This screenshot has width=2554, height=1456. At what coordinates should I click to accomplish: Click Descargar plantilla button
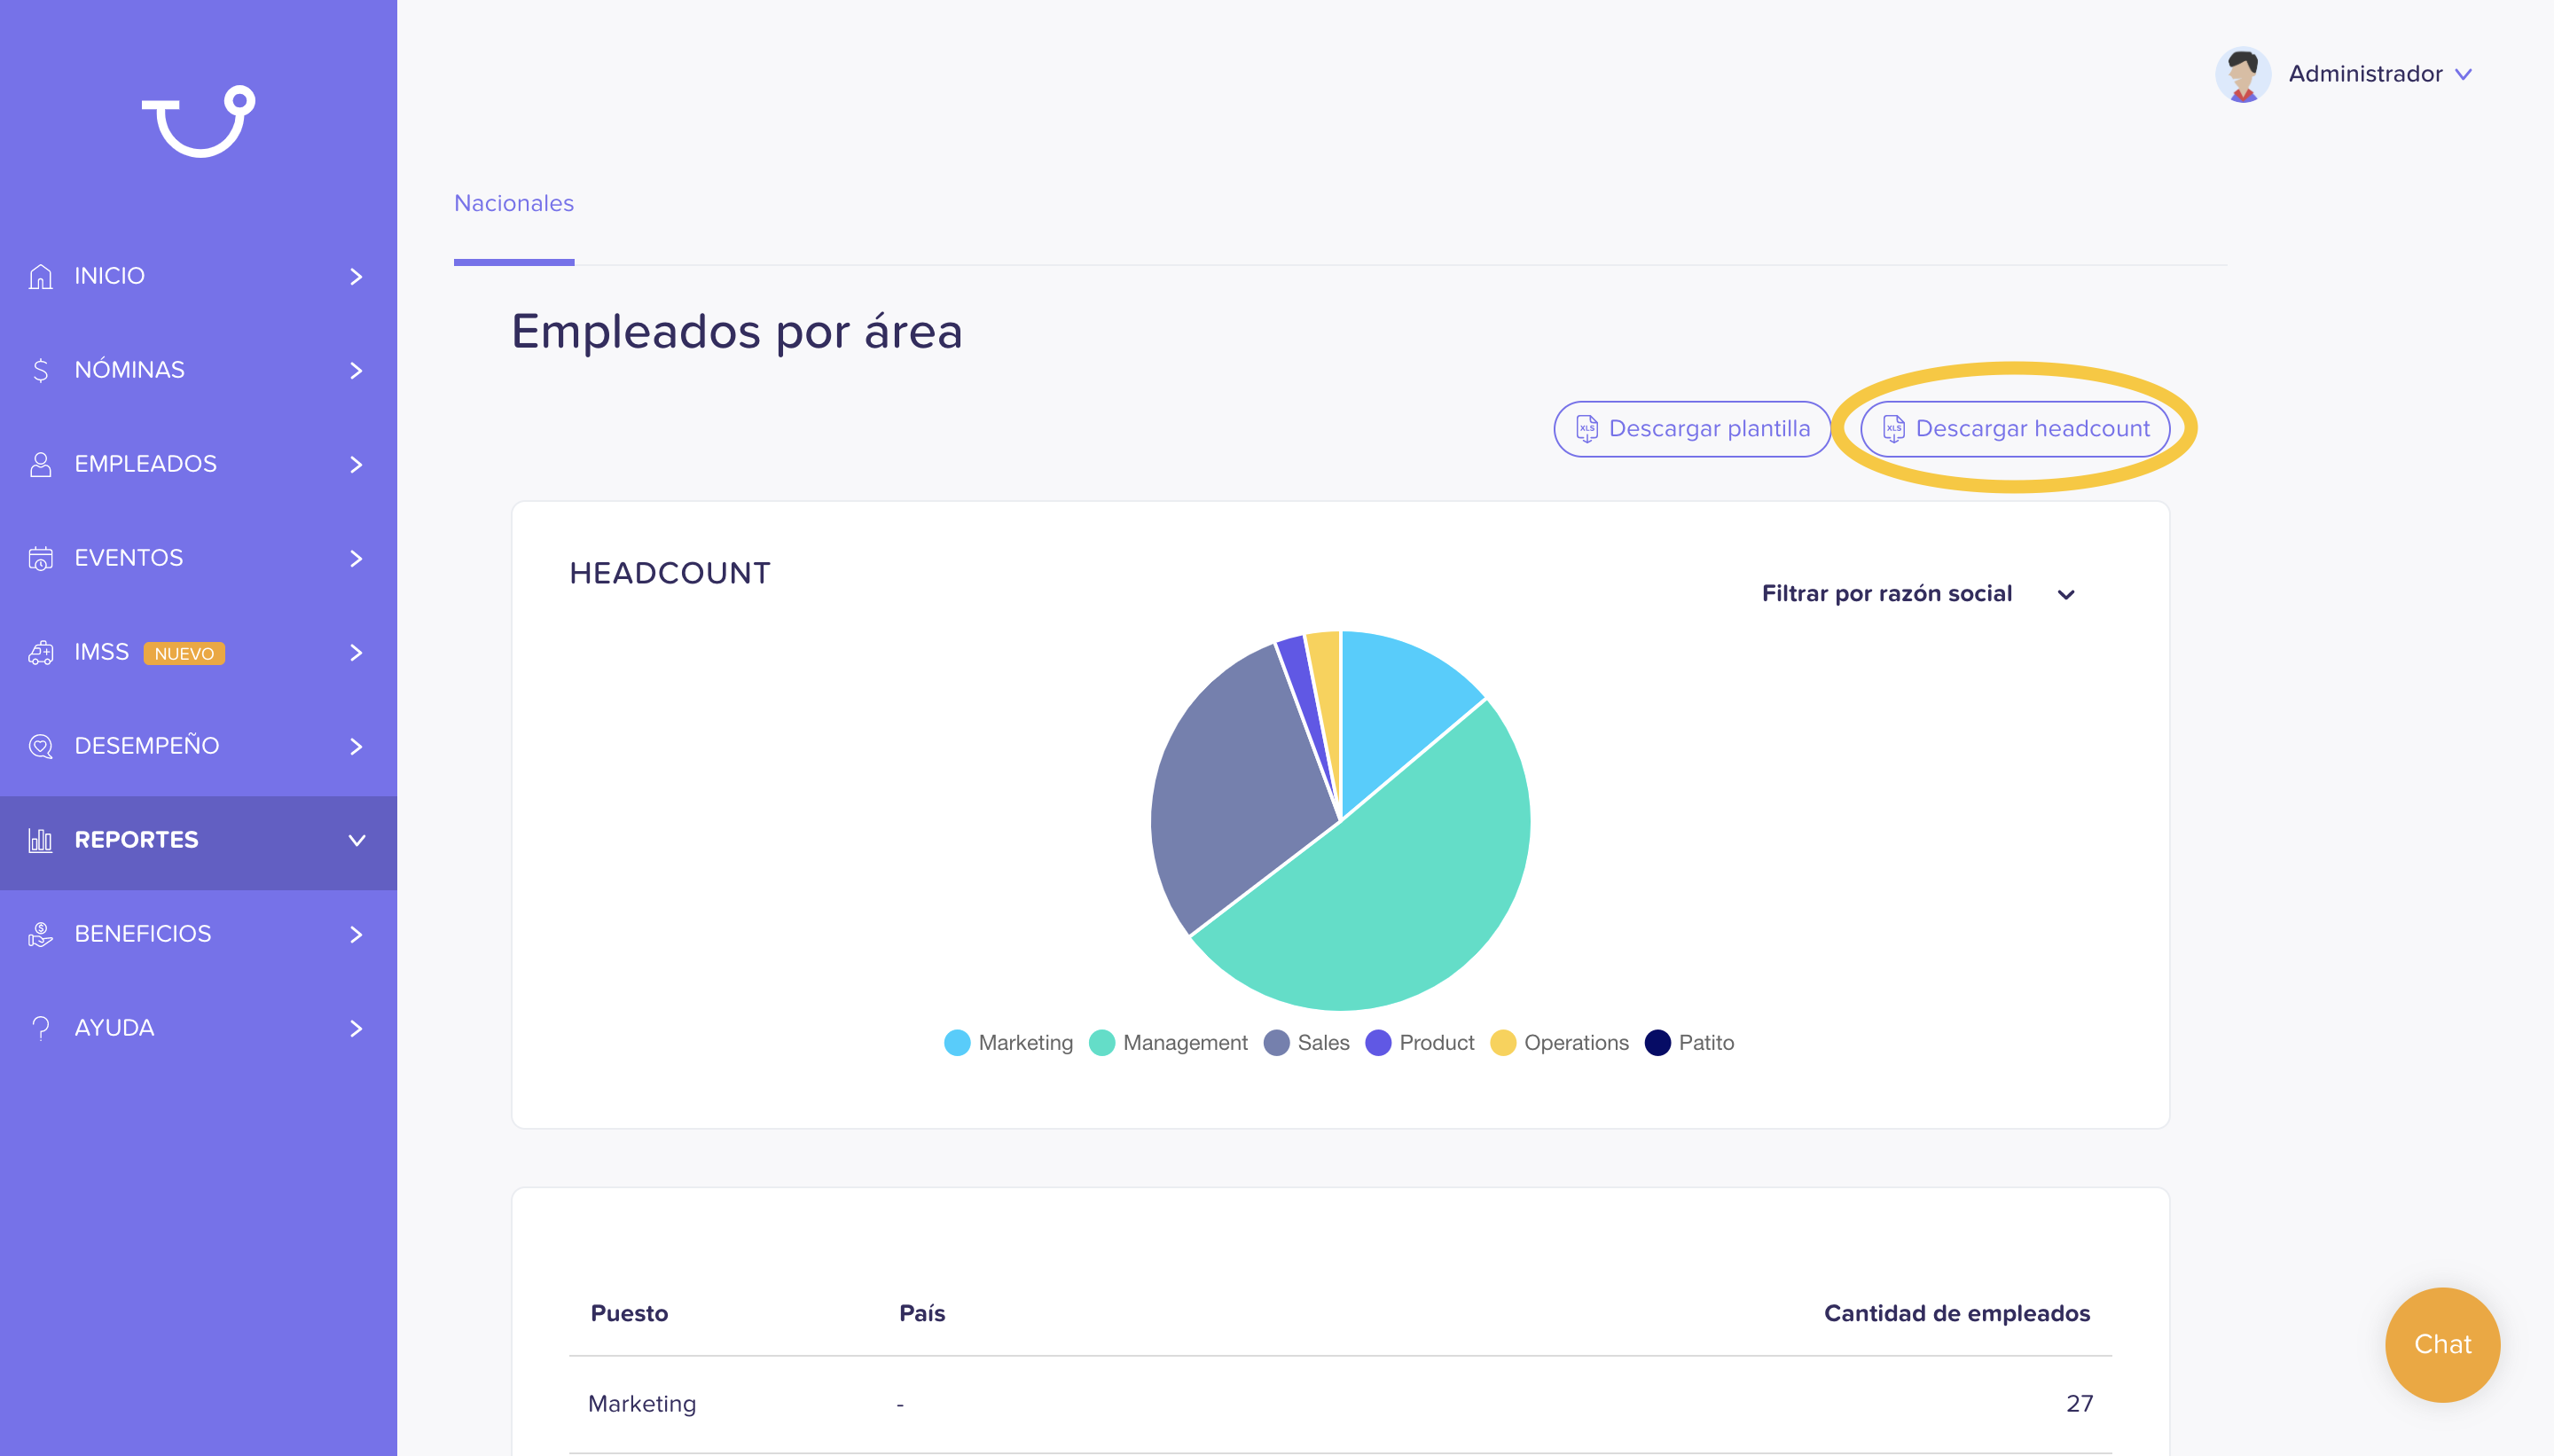coord(1692,429)
